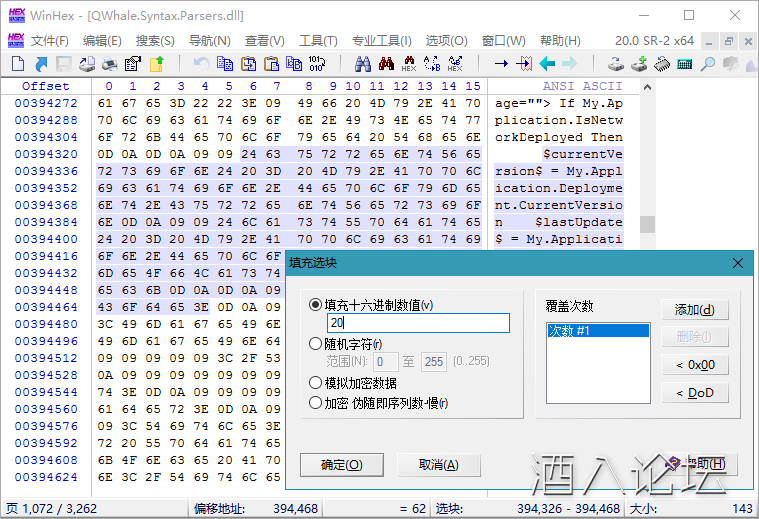Click the cyan Back arrow icon
The image size is (759, 519).
point(546,64)
